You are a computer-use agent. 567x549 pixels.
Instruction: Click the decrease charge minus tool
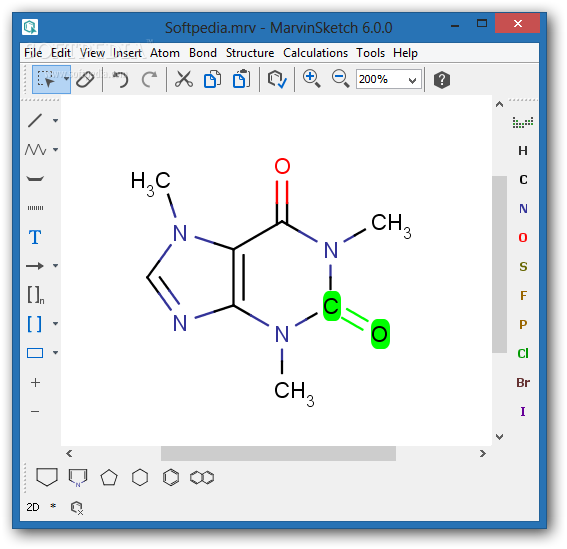(35, 412)
